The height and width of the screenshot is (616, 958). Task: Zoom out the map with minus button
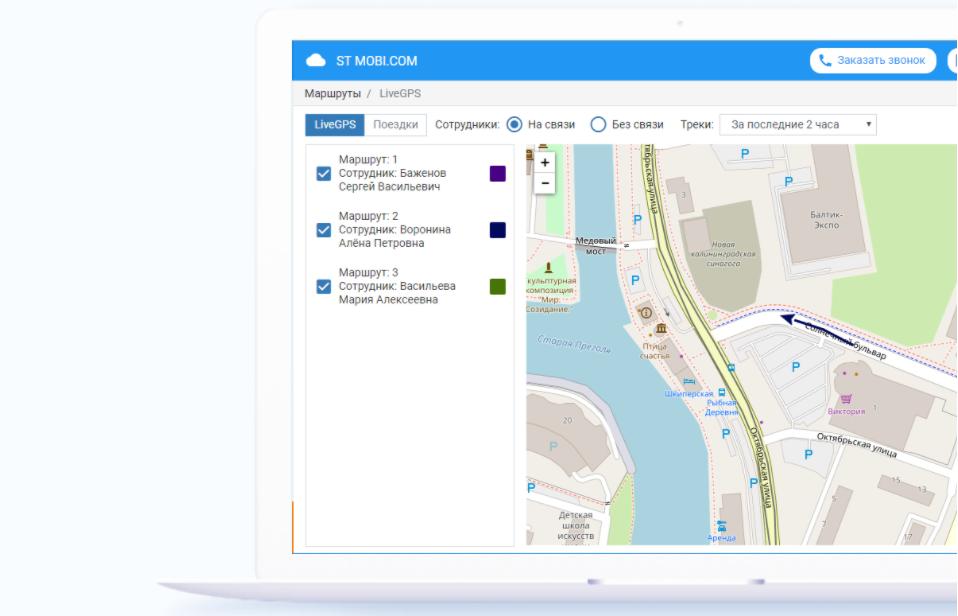(x=545, y=183)
